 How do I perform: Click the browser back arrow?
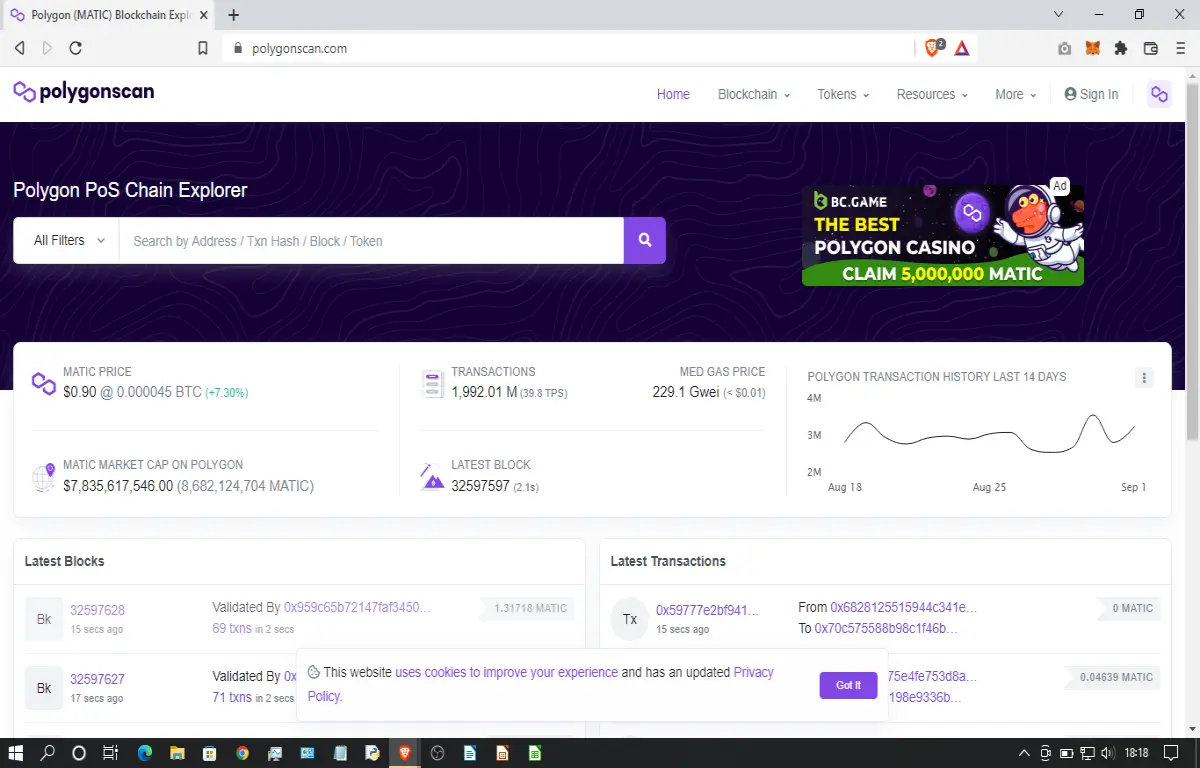pyautogui.click(x=19, y=48)
